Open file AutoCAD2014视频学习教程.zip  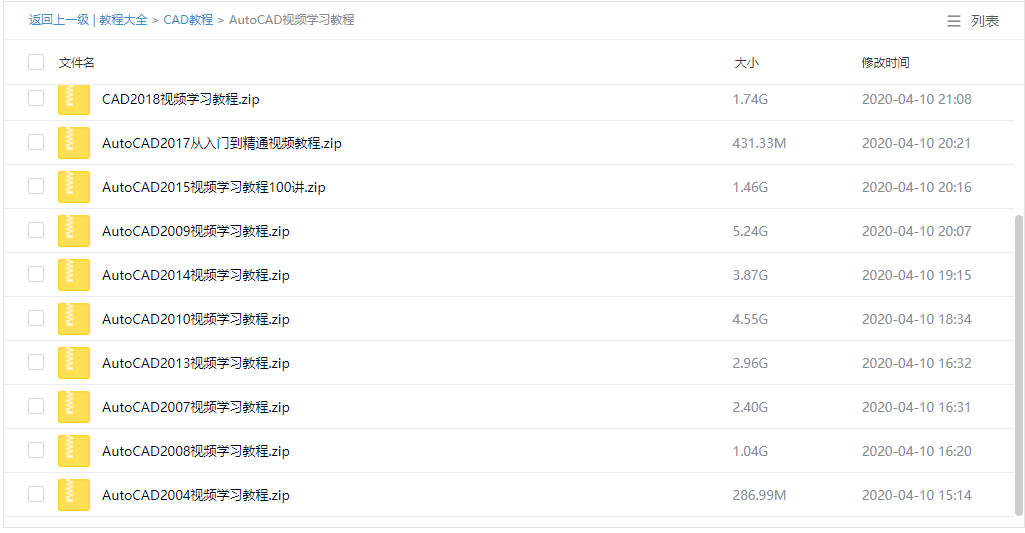(x=195, y=275)
